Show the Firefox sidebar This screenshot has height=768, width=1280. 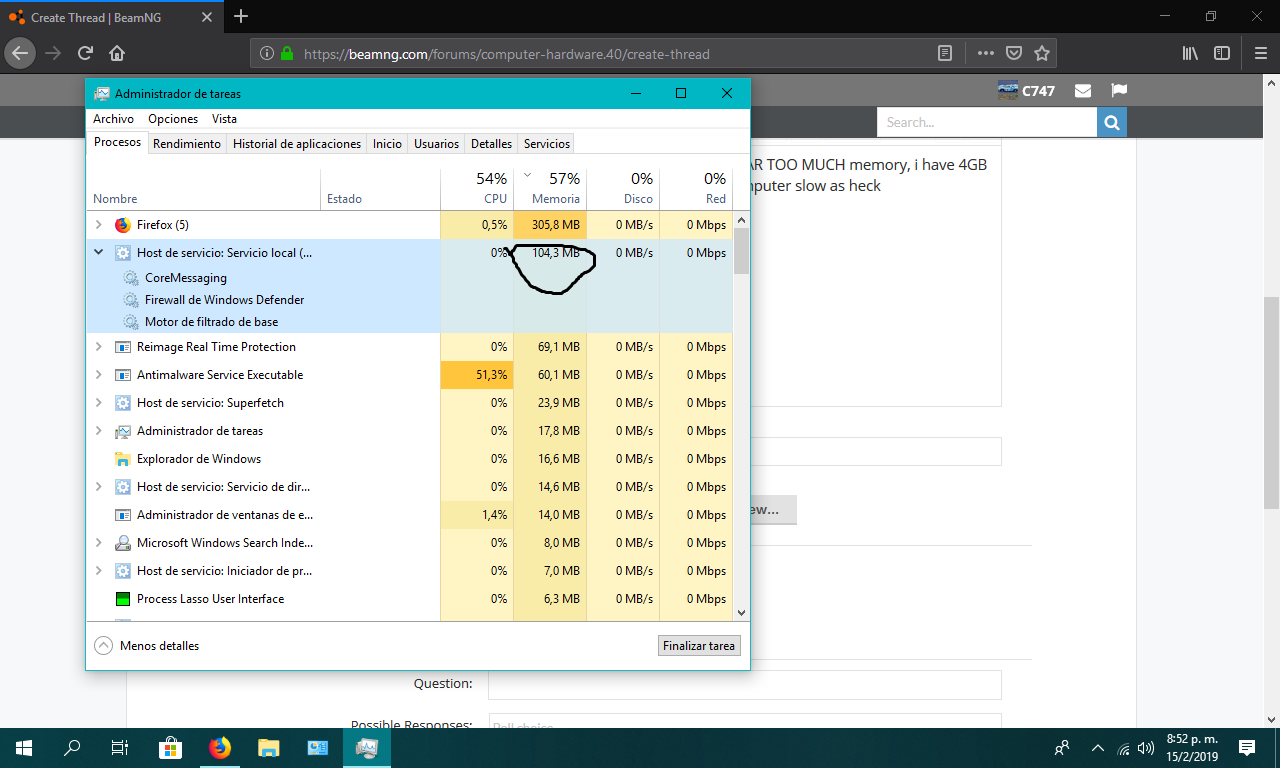pyautogui.click(x=1222, y=53)
